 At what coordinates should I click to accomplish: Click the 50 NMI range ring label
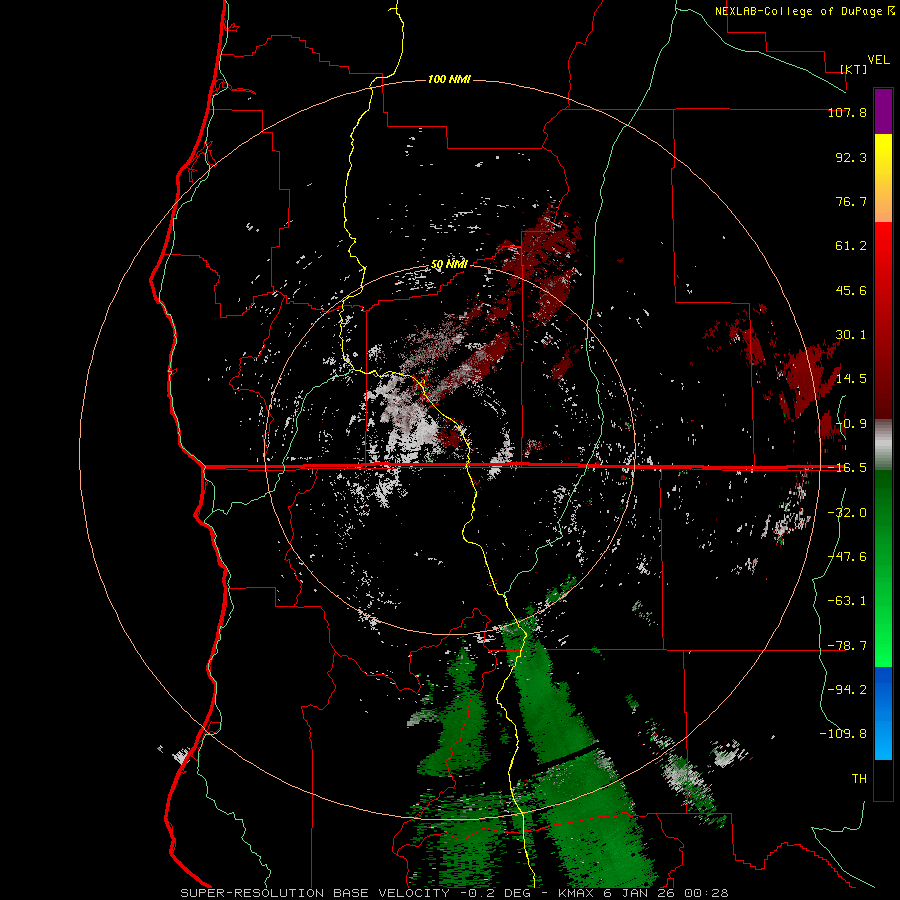click(x=449, y=265)
